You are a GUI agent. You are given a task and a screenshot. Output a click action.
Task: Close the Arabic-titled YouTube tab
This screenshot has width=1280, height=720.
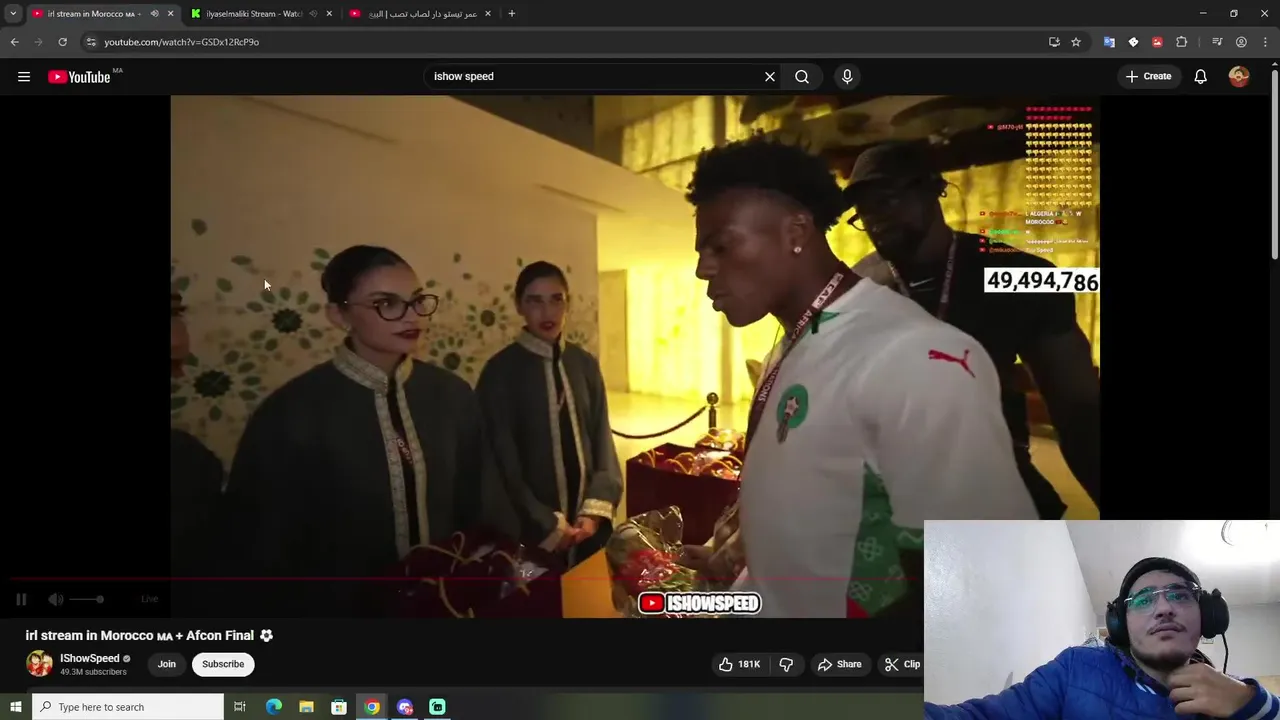coord(488,14)
